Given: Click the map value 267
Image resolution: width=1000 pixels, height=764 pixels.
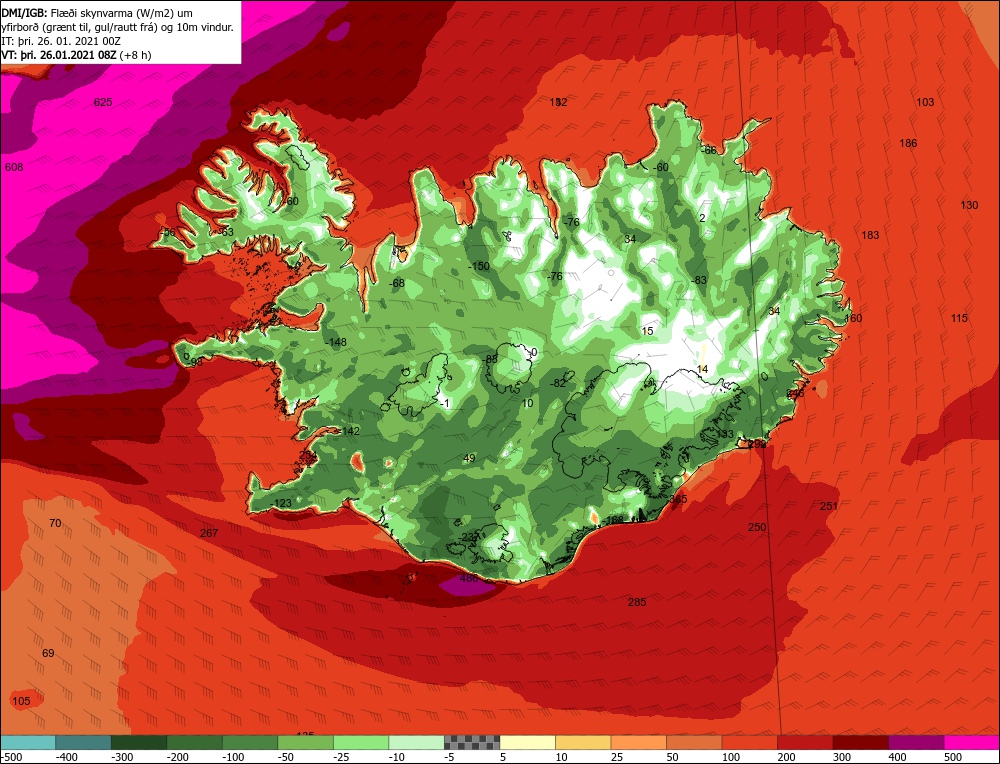Looking at the screenshot, I should coord(209,533).
